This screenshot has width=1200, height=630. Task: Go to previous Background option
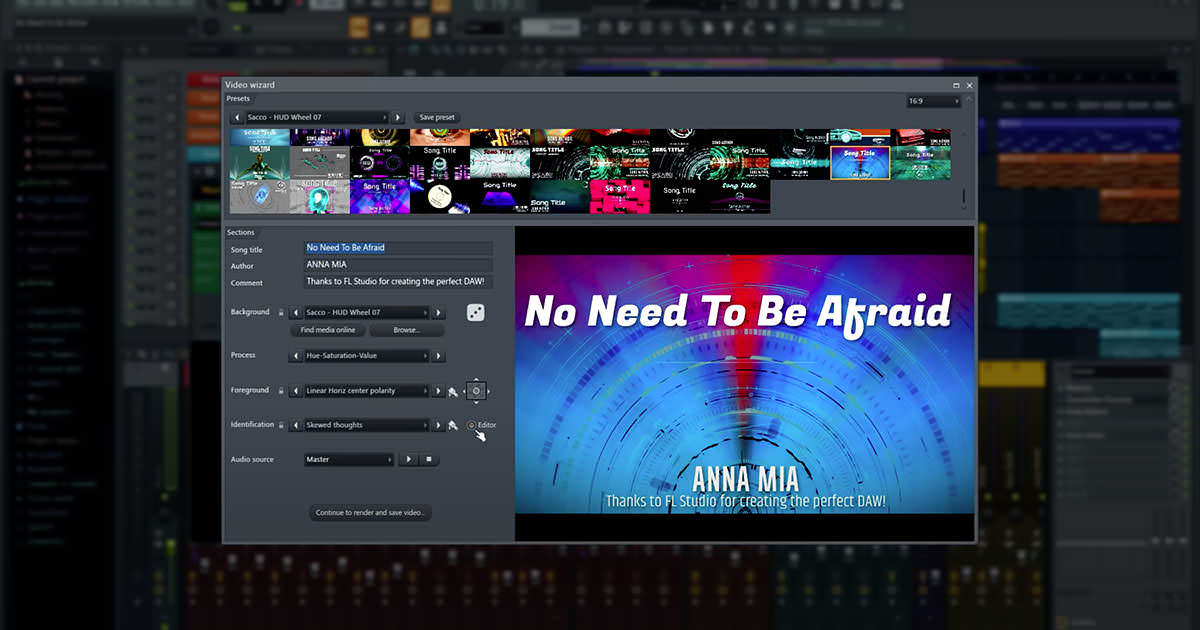[296, 312]
